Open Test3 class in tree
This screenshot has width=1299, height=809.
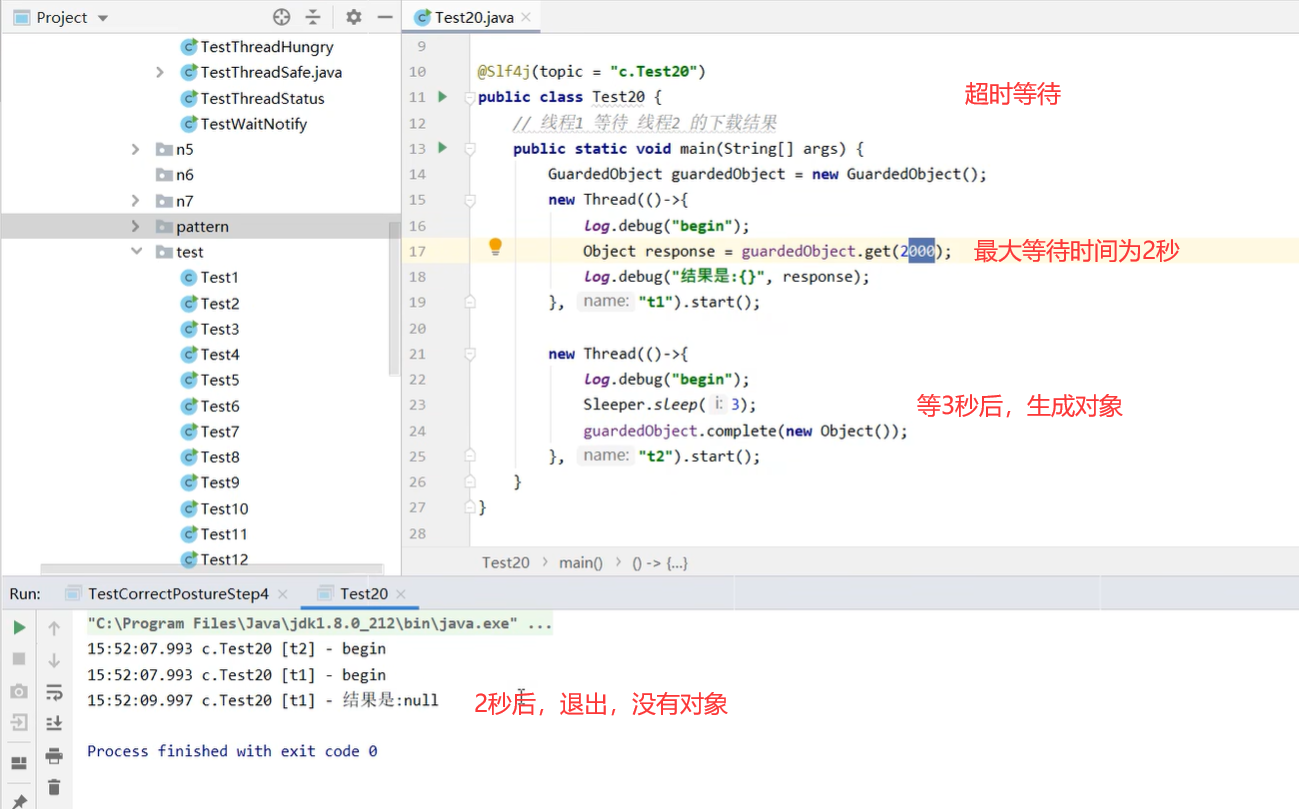(210, 329)
